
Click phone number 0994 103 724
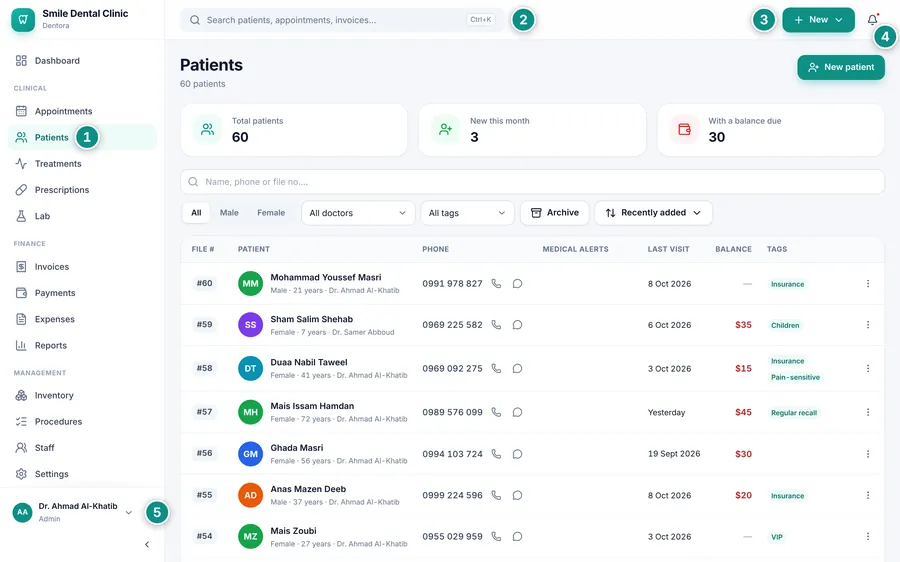(x=452, y=454)
